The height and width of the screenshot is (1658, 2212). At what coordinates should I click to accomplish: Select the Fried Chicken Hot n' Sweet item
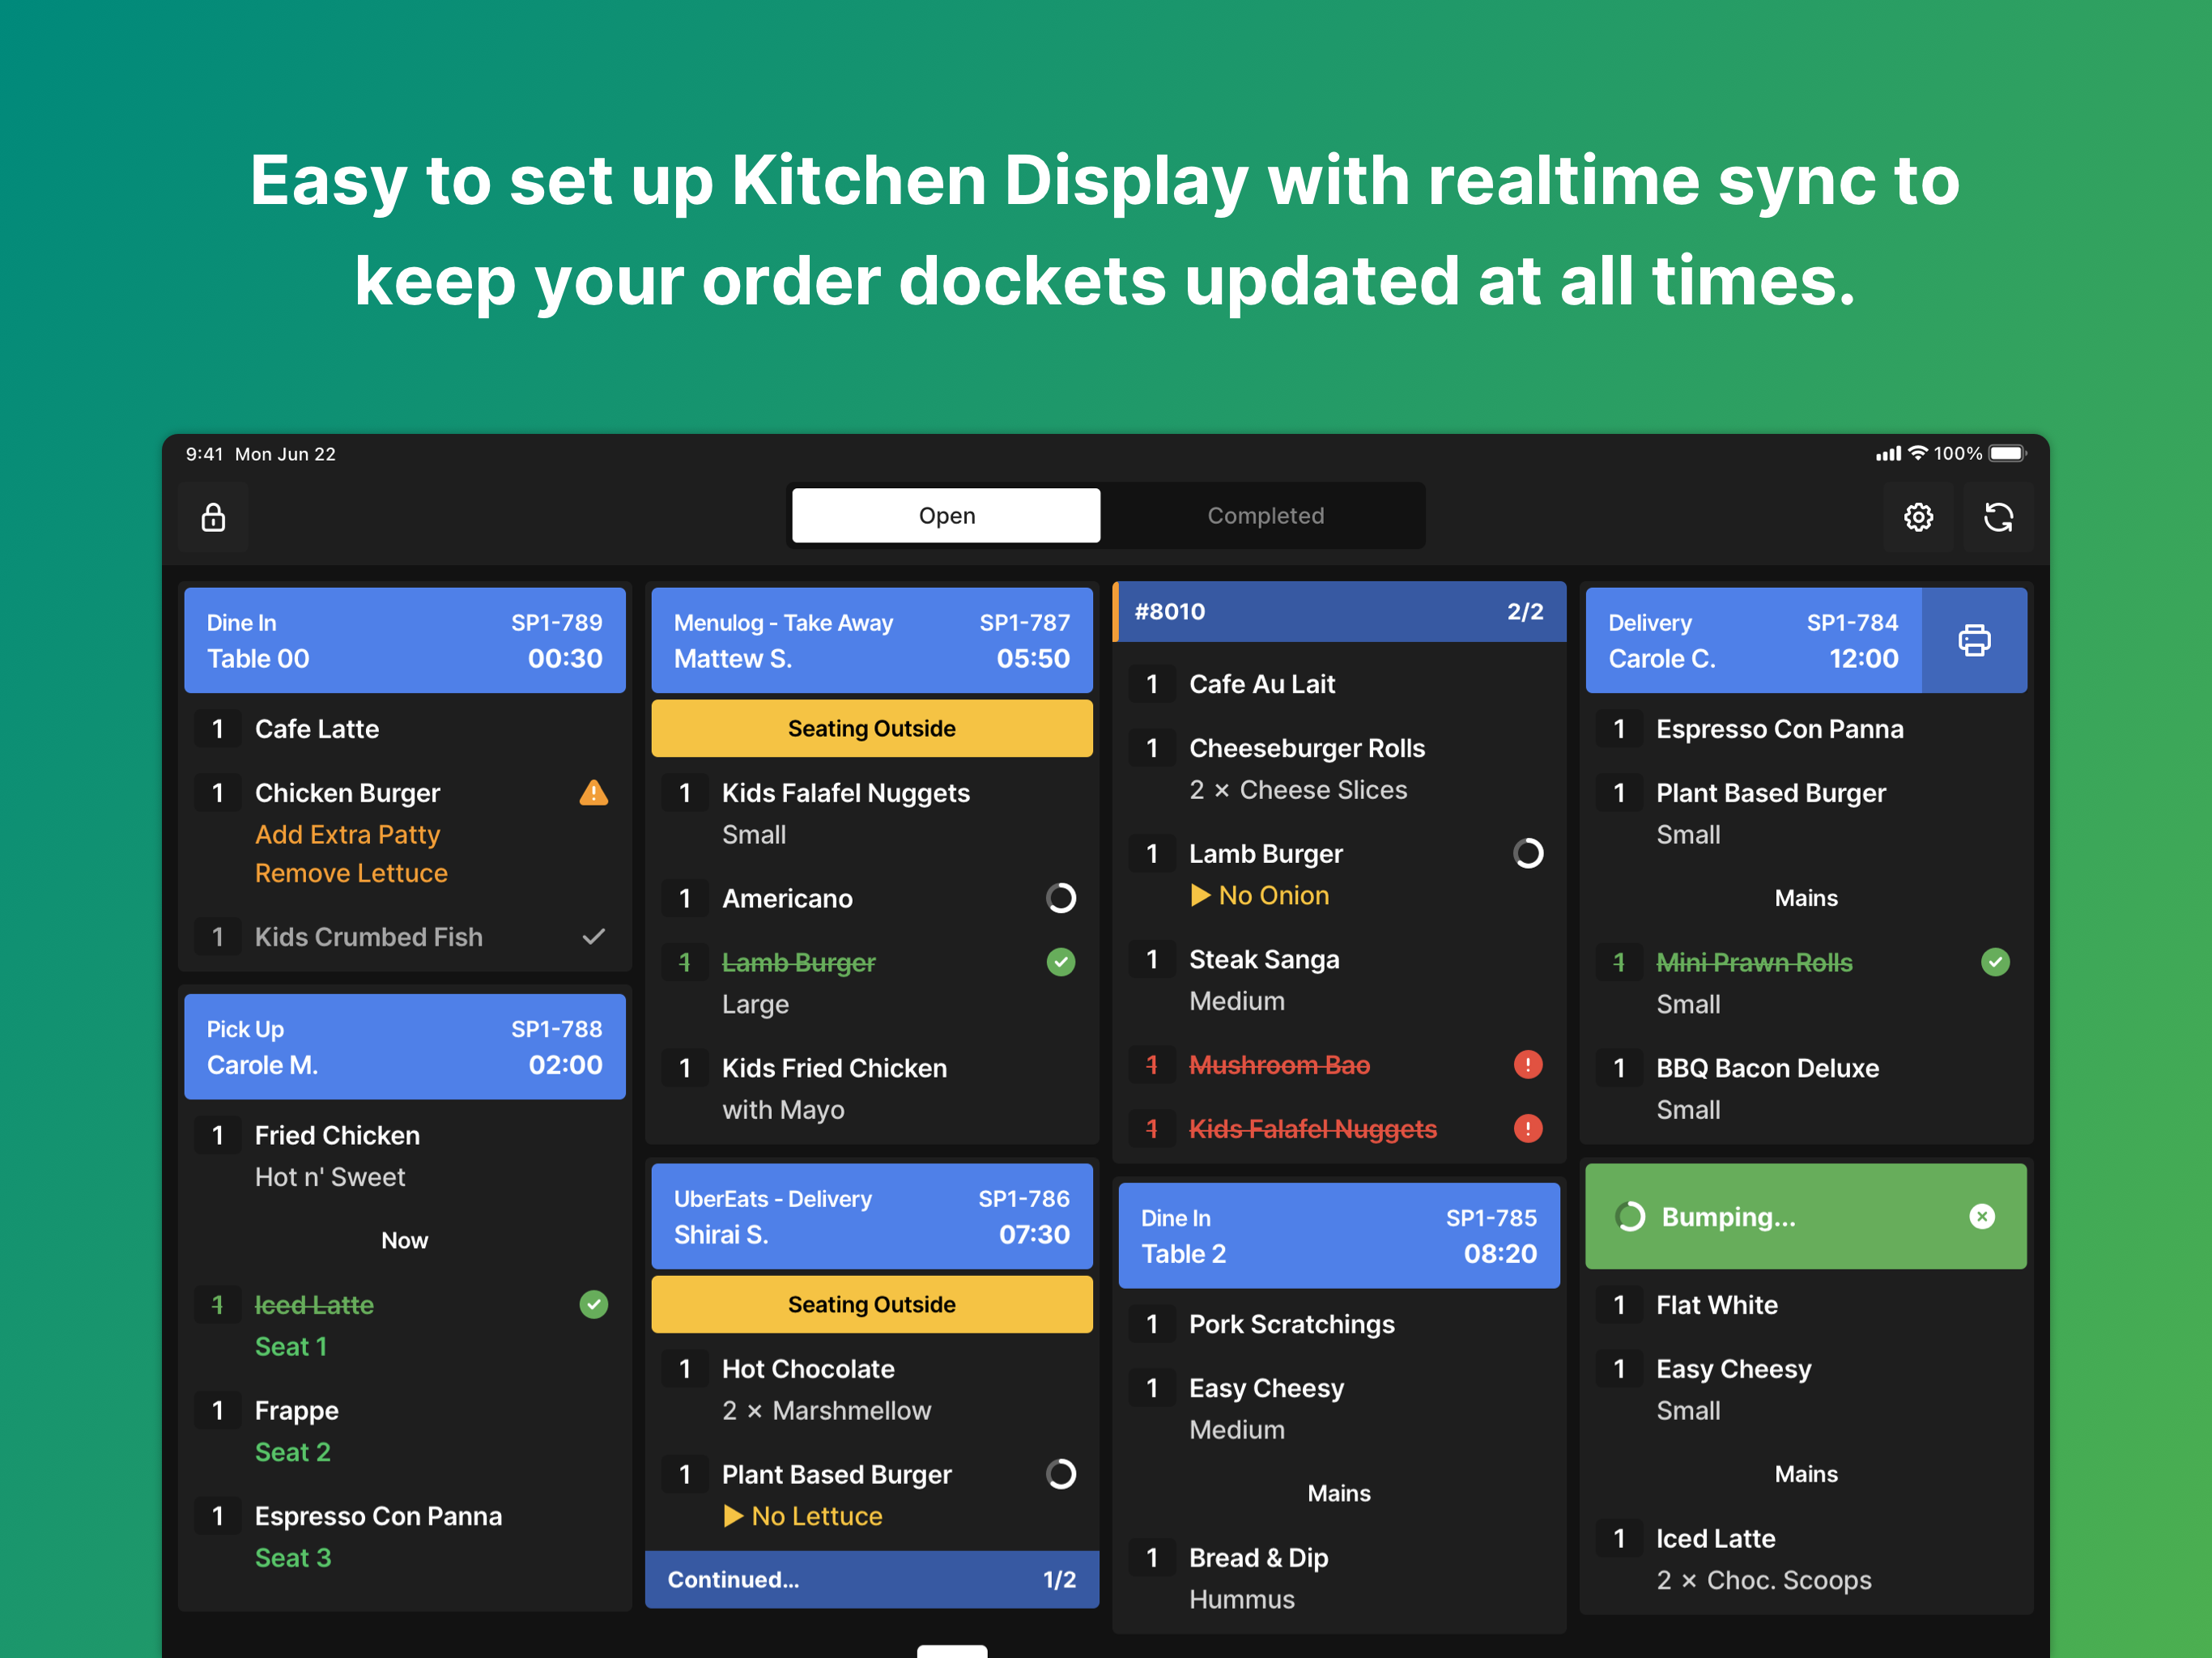(x=405, y=1156)
